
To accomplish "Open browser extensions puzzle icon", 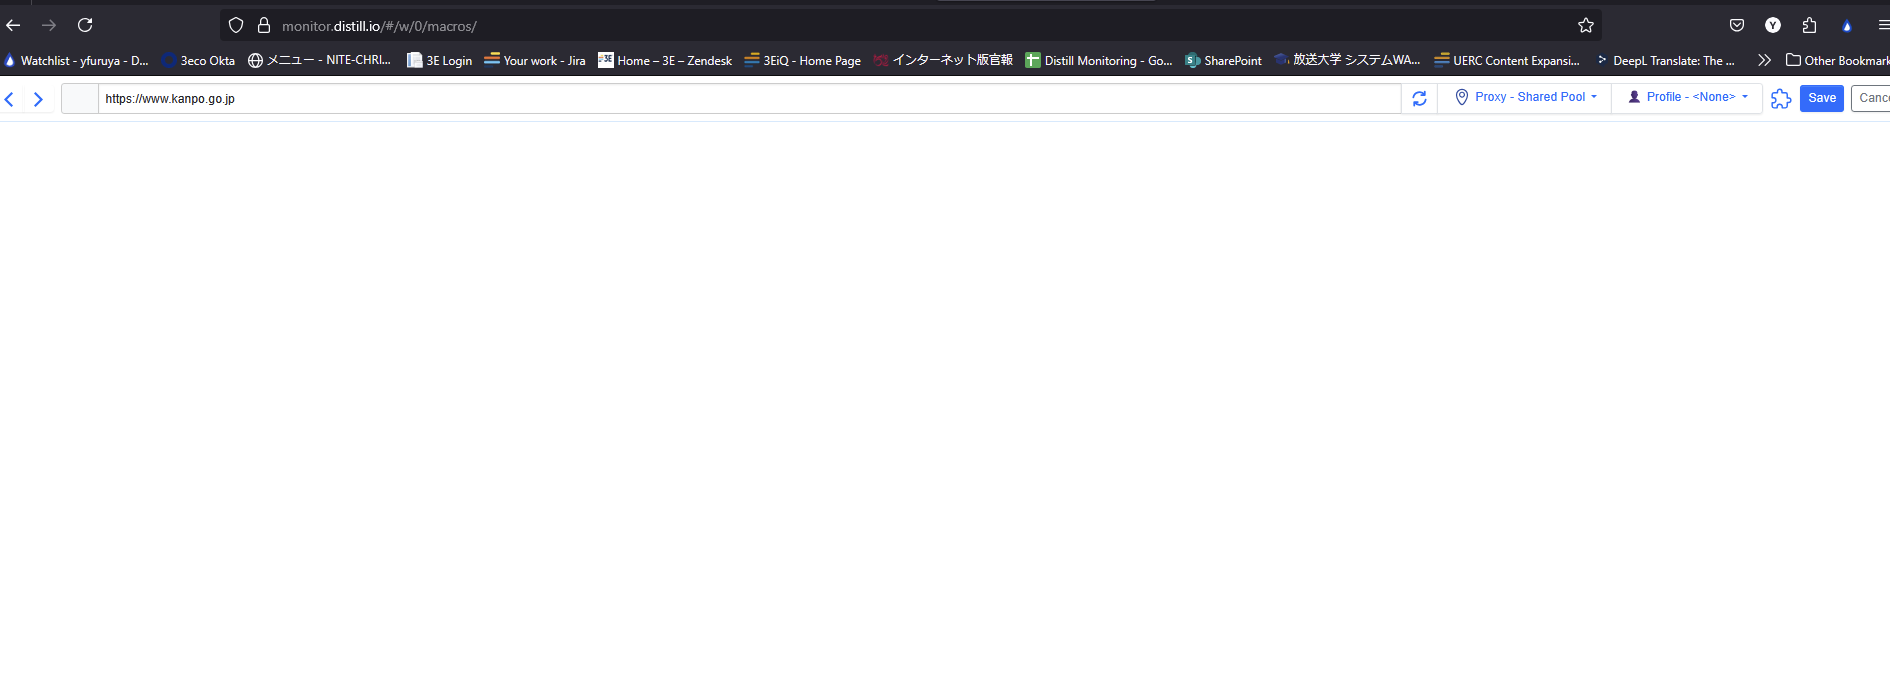I will point(1809,26).
